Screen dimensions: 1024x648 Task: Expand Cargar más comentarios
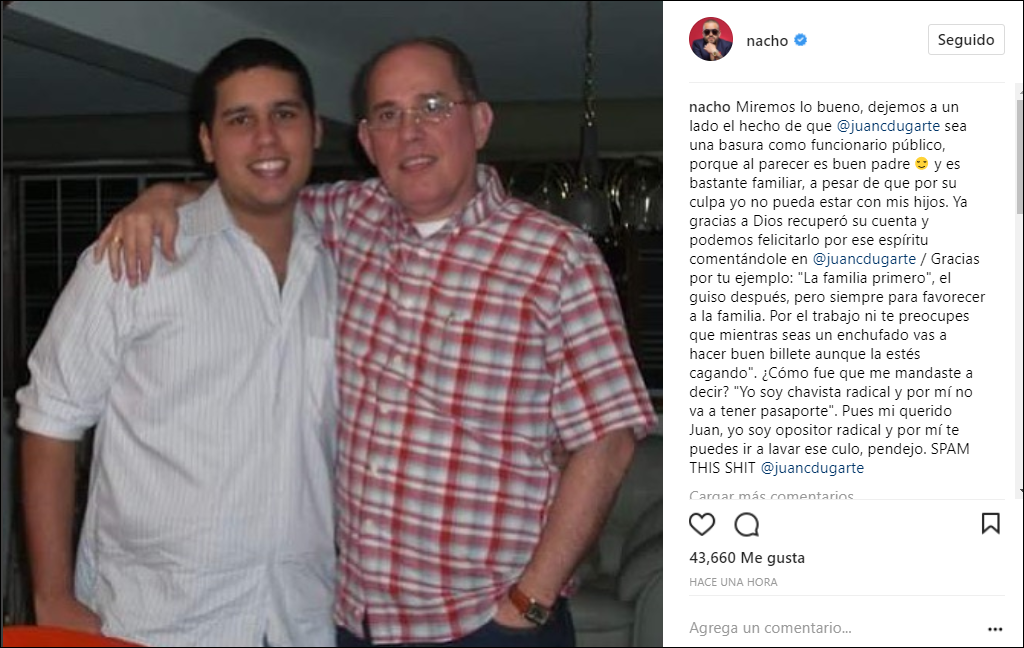click(x=771, y=494)
